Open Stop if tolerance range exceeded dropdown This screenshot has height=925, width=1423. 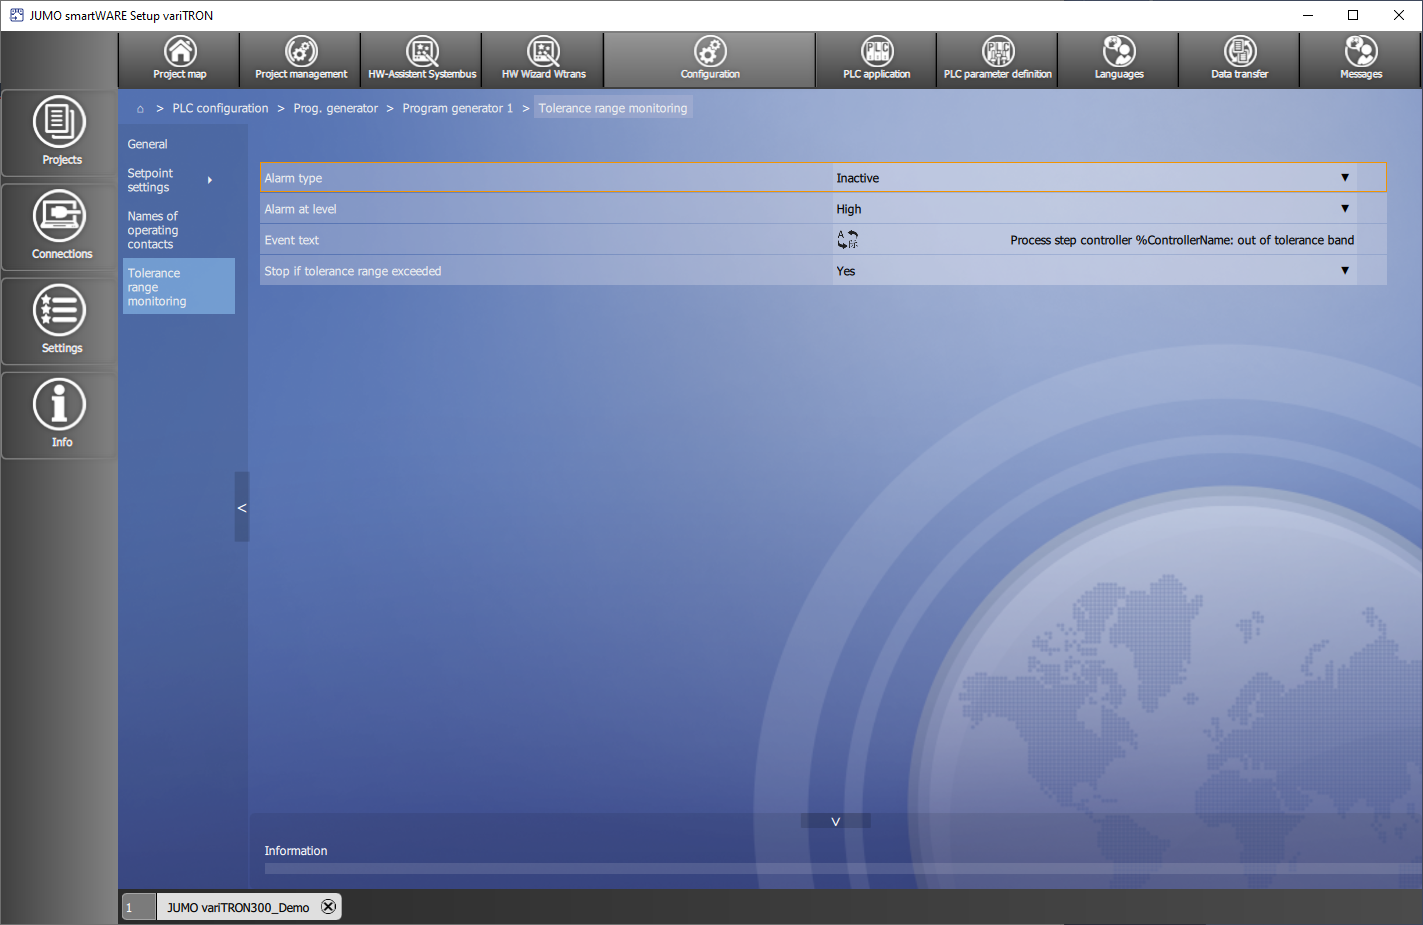[x=1344, y=271]
